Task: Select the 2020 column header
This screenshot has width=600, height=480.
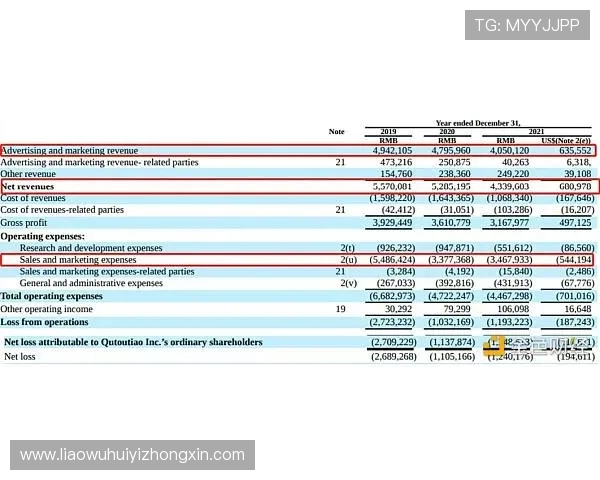Action: pos(446,132)
